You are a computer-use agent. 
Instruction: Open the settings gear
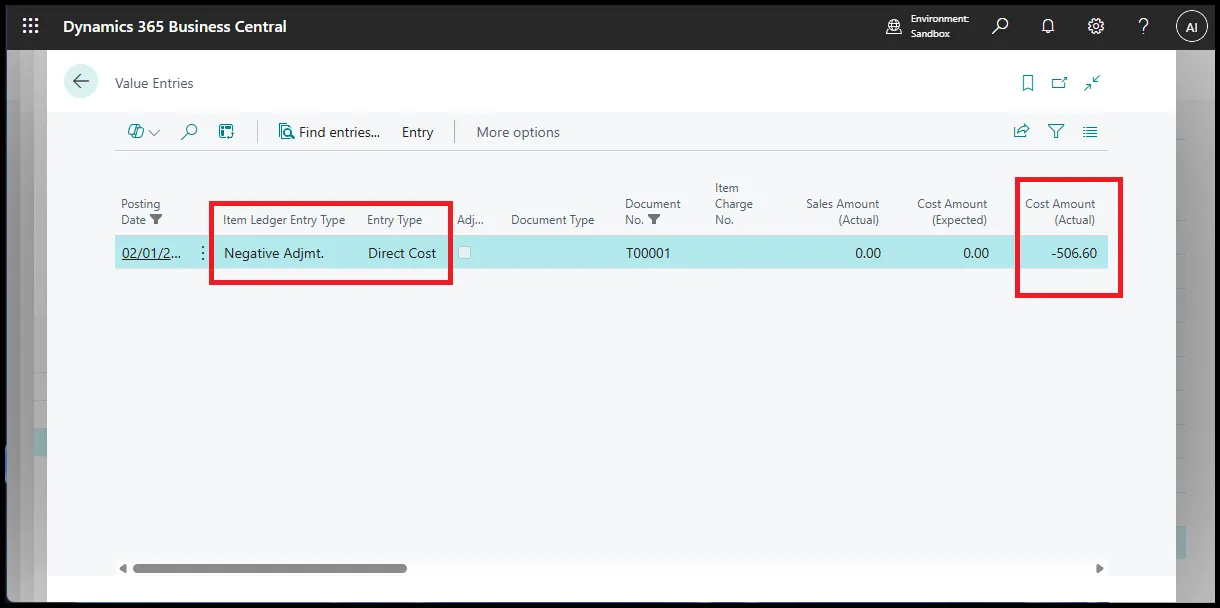(1096, 27)
